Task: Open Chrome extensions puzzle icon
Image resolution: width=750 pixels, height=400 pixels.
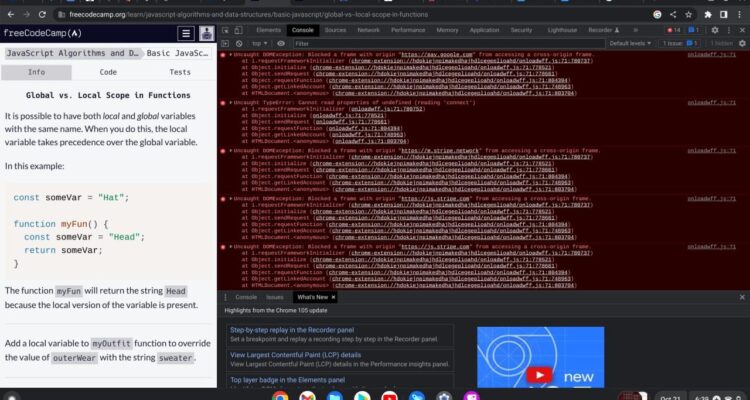Action: pos(708,15)
